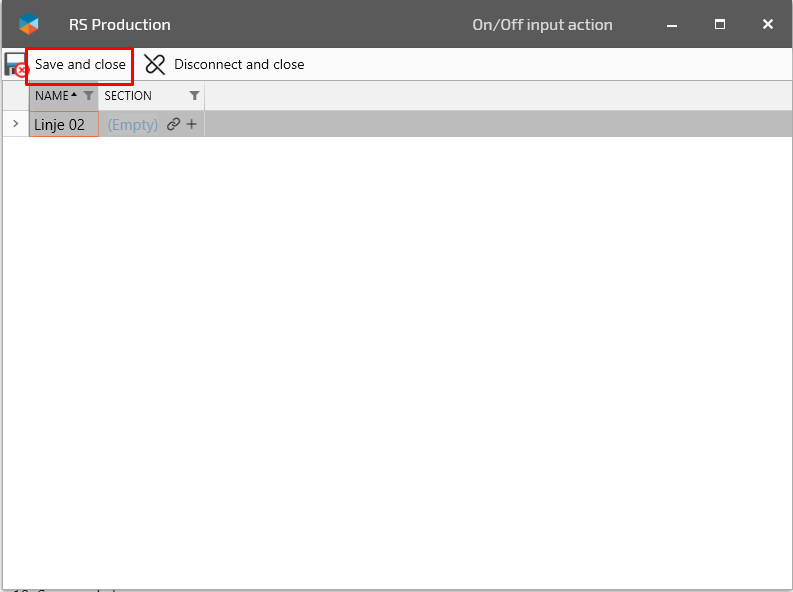Image resolution: width=793 pixels, height=592 pixels.
Task: Sort by the SECTION column header
Action: [x=128, y=96]
